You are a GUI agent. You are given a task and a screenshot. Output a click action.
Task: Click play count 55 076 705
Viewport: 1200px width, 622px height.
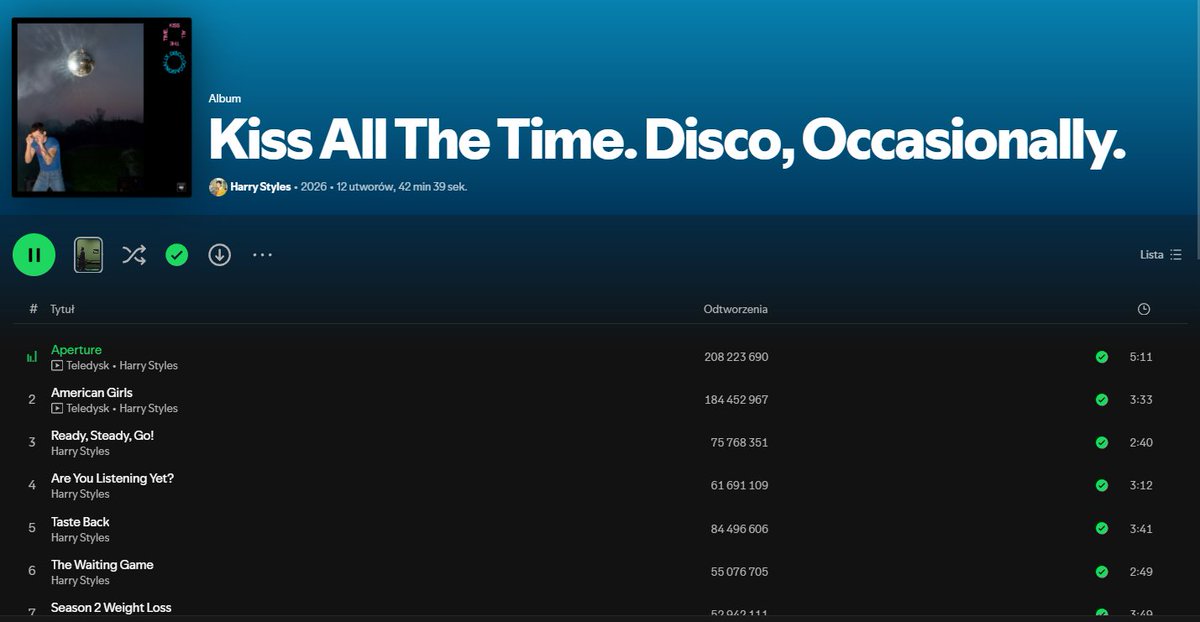[739, 572]
